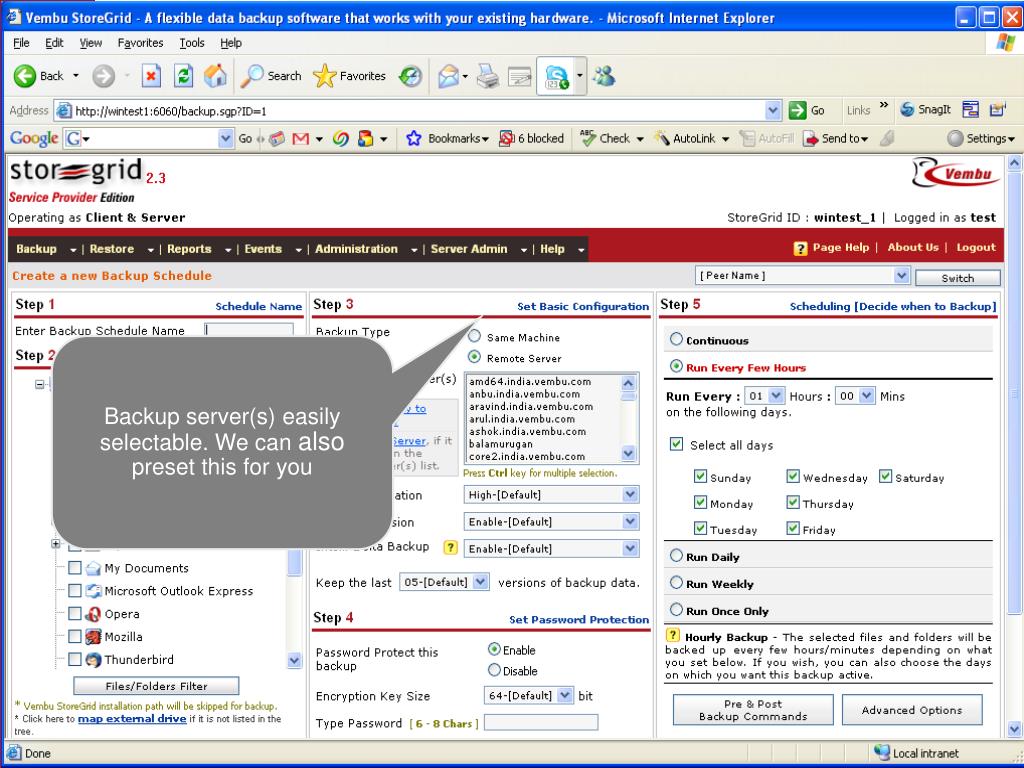Viewport: 1024px width, 768px height.
Task: Open the File menu
Action: pyautogui.click(x=21, y=43)
